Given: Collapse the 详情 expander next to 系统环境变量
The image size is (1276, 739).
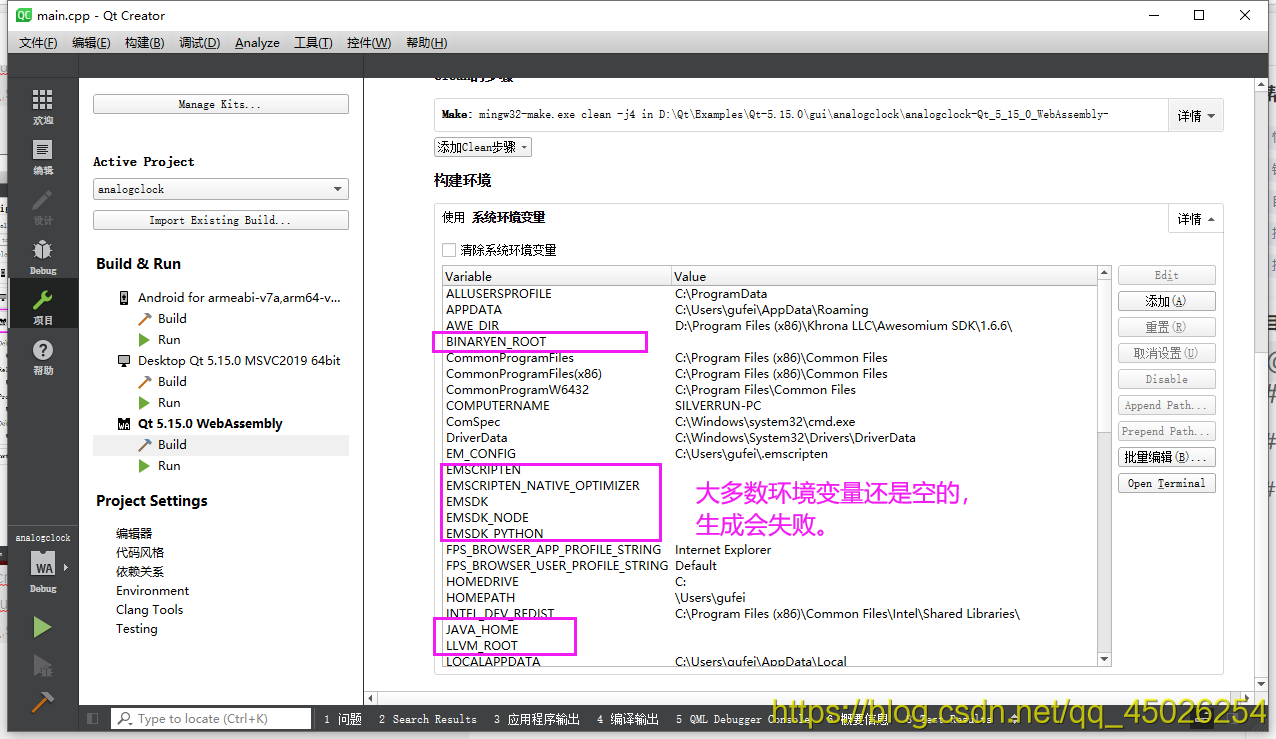Looking at the screenshot, I should [1195, 218].
